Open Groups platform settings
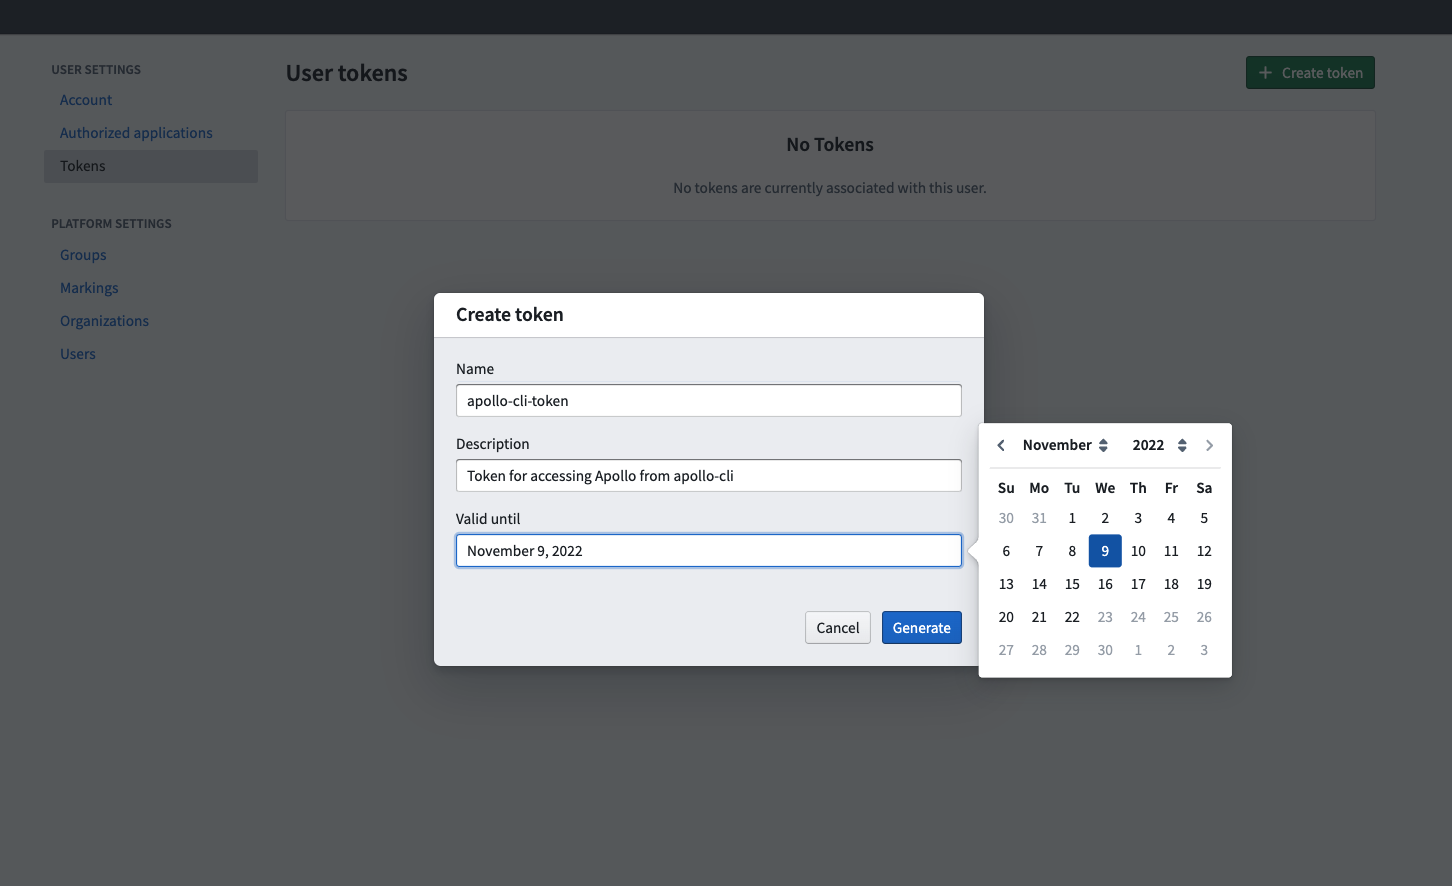This screenshot has width=1452, height=886. pyautogui.click(x=83, y=255)
